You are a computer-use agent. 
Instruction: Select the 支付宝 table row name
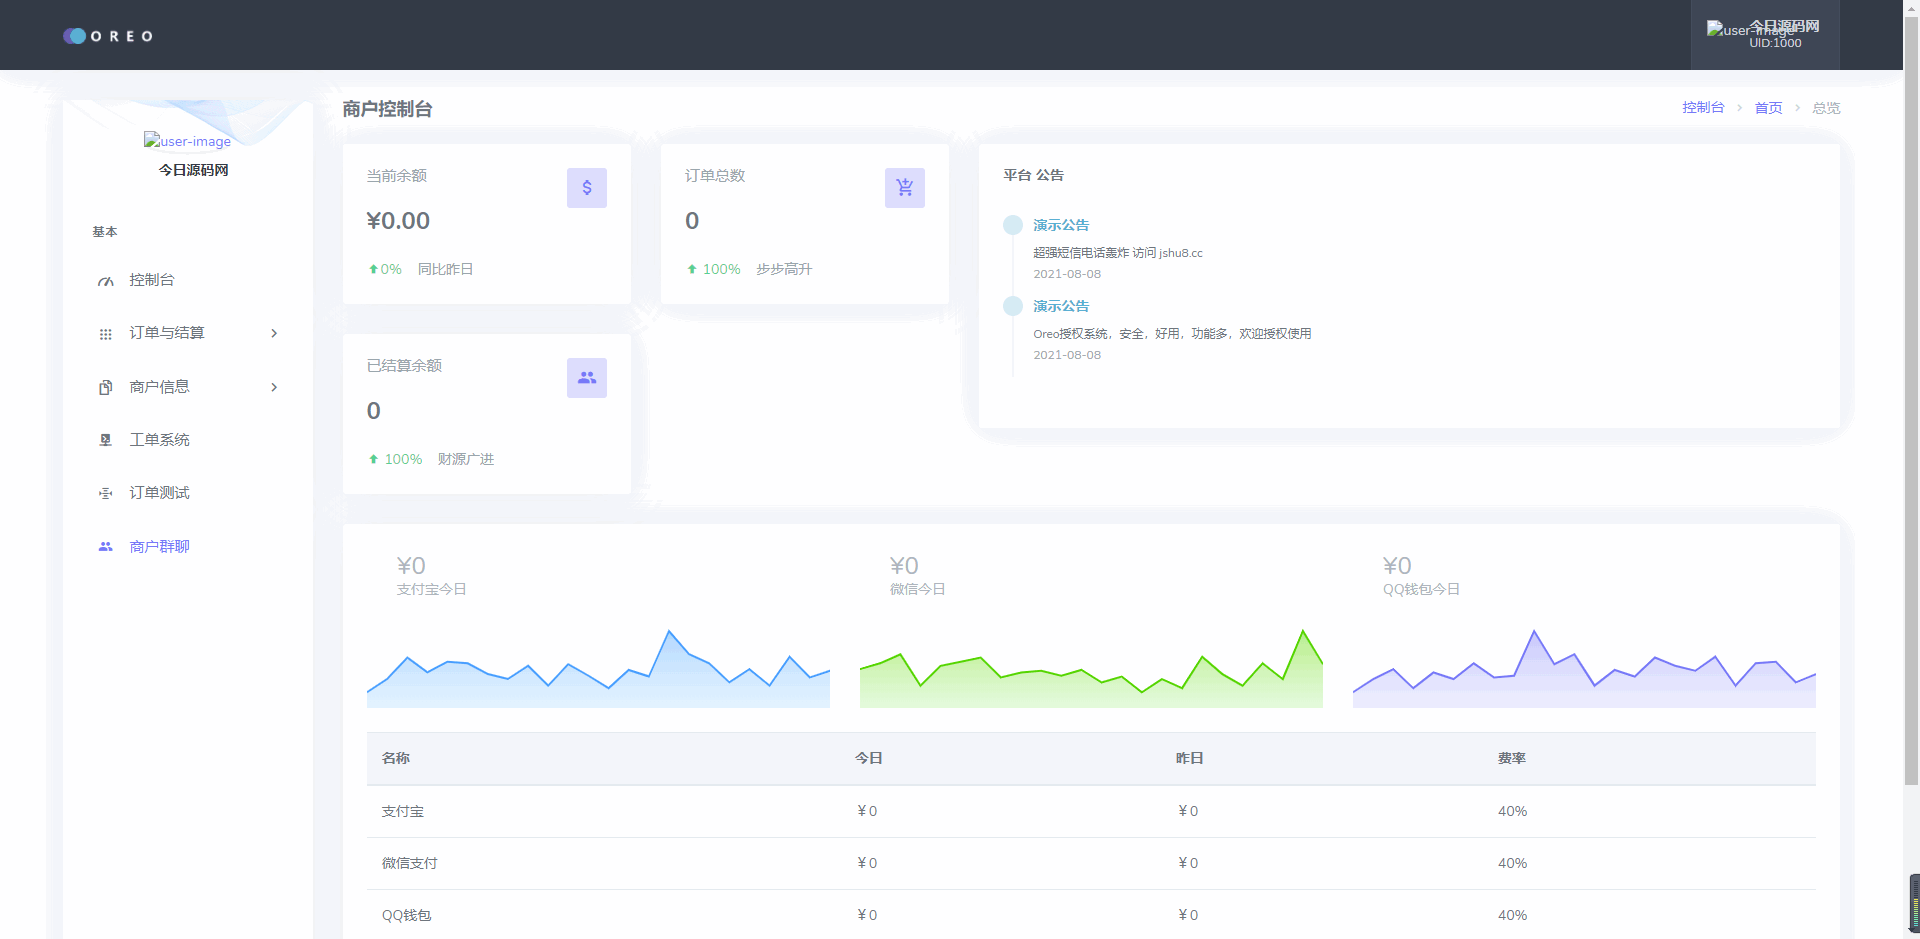403,811
